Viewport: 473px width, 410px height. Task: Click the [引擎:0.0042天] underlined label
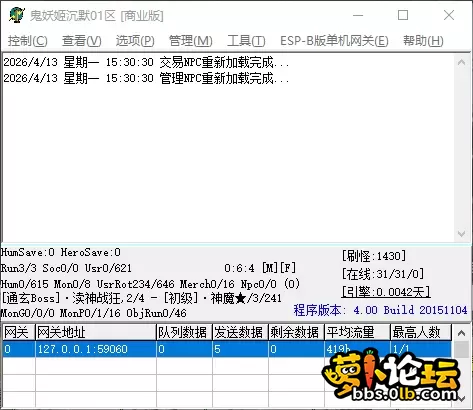(x=386, y=292)
